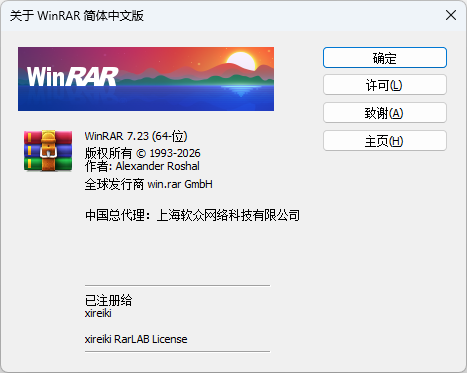Click the 中国总代理 上海软众网络科技有限公司 text

192,215
